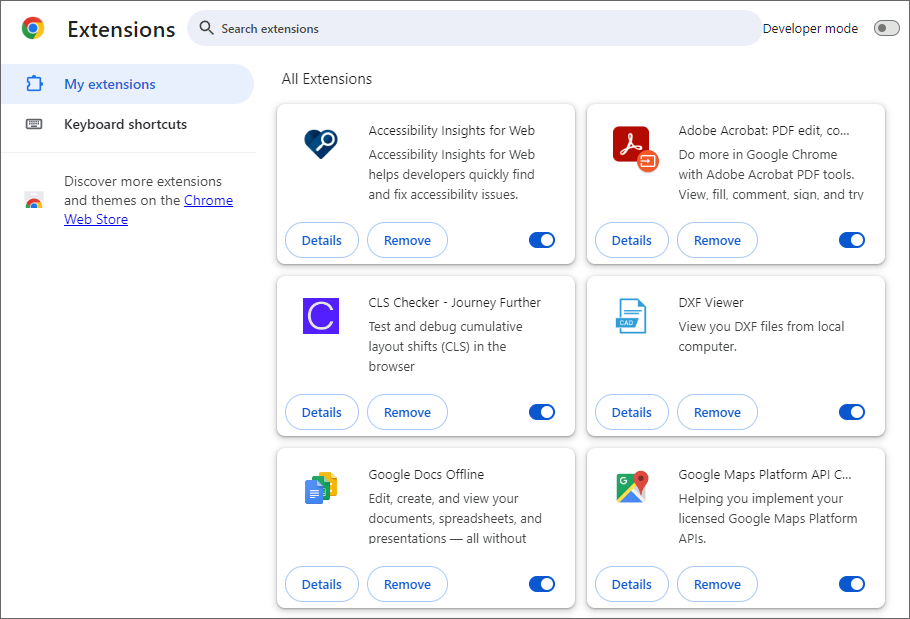Click Google Maps Platform API C... title

(x=765, y=475)
